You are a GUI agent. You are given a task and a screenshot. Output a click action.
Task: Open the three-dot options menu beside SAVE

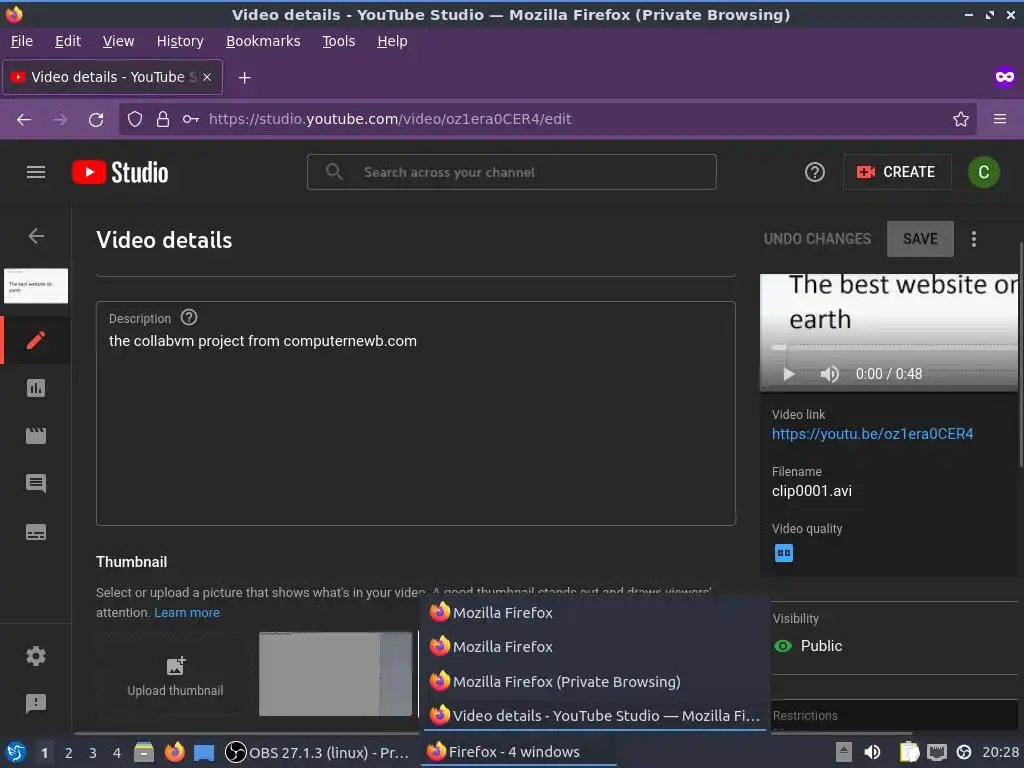tap(974, 239)
